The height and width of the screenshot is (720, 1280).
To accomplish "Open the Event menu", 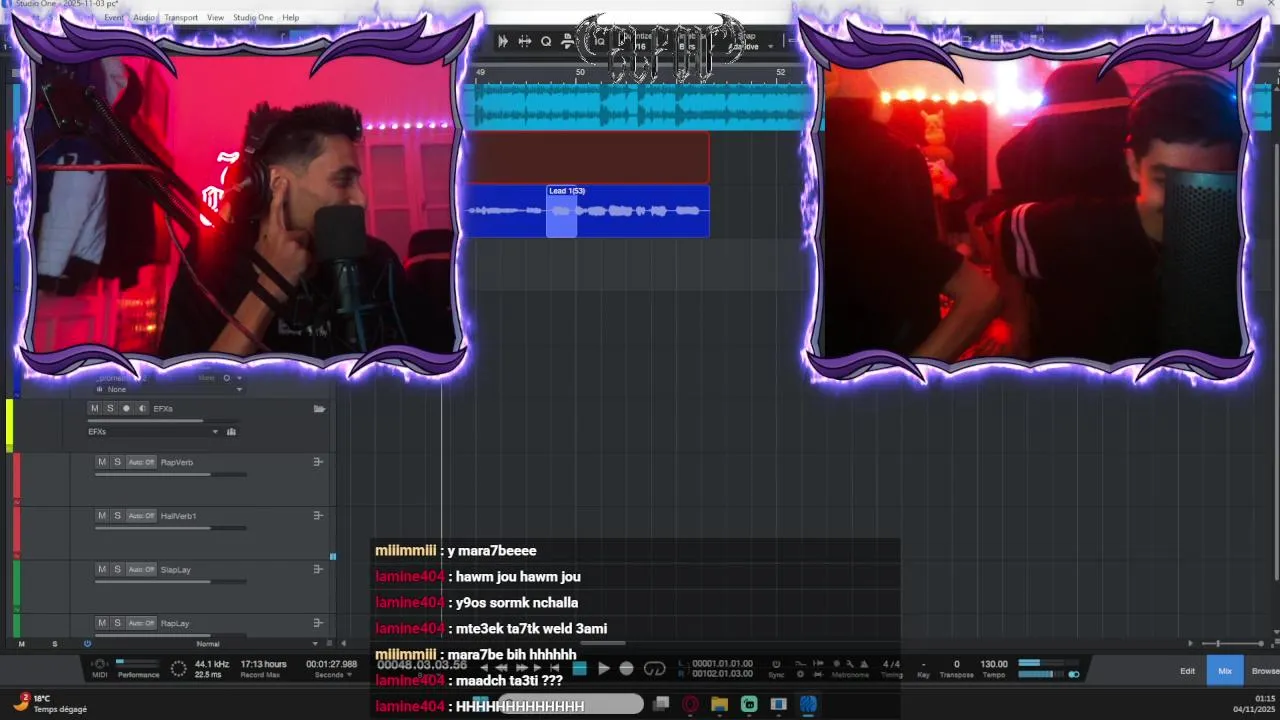I will coord(114,18).
